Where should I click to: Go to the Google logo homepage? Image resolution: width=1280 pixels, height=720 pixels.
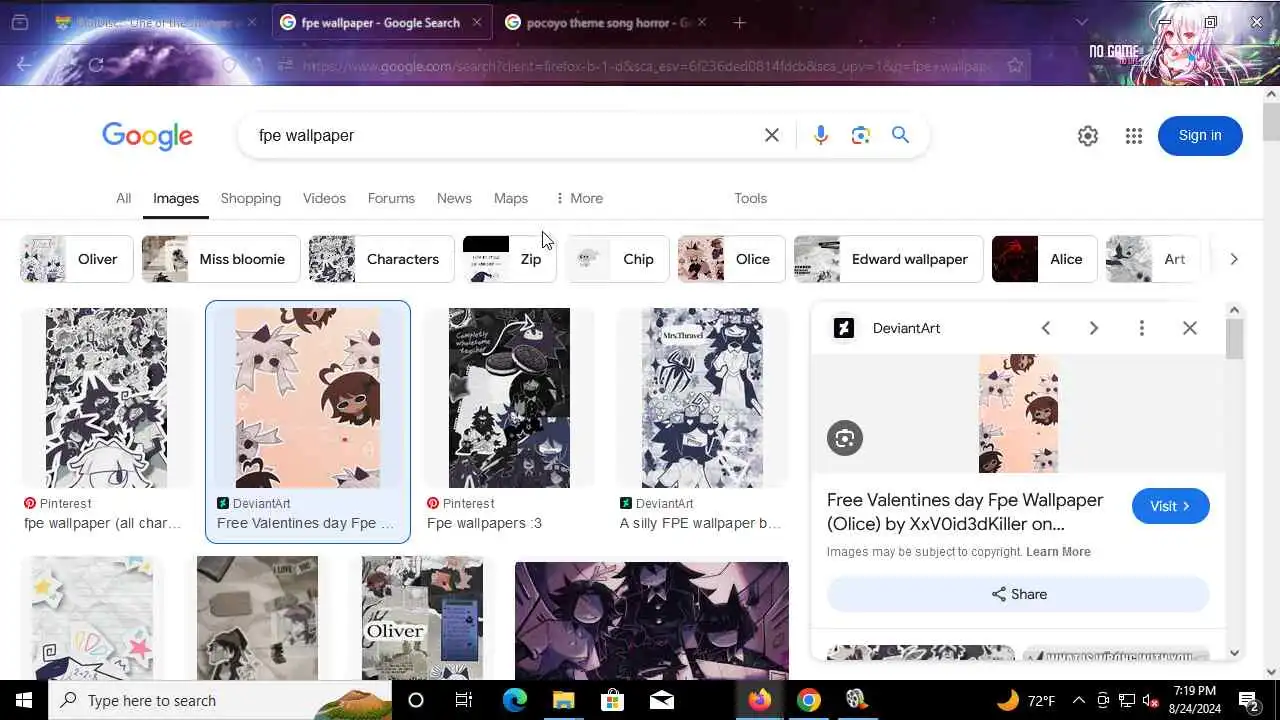(x=147, y=136)
